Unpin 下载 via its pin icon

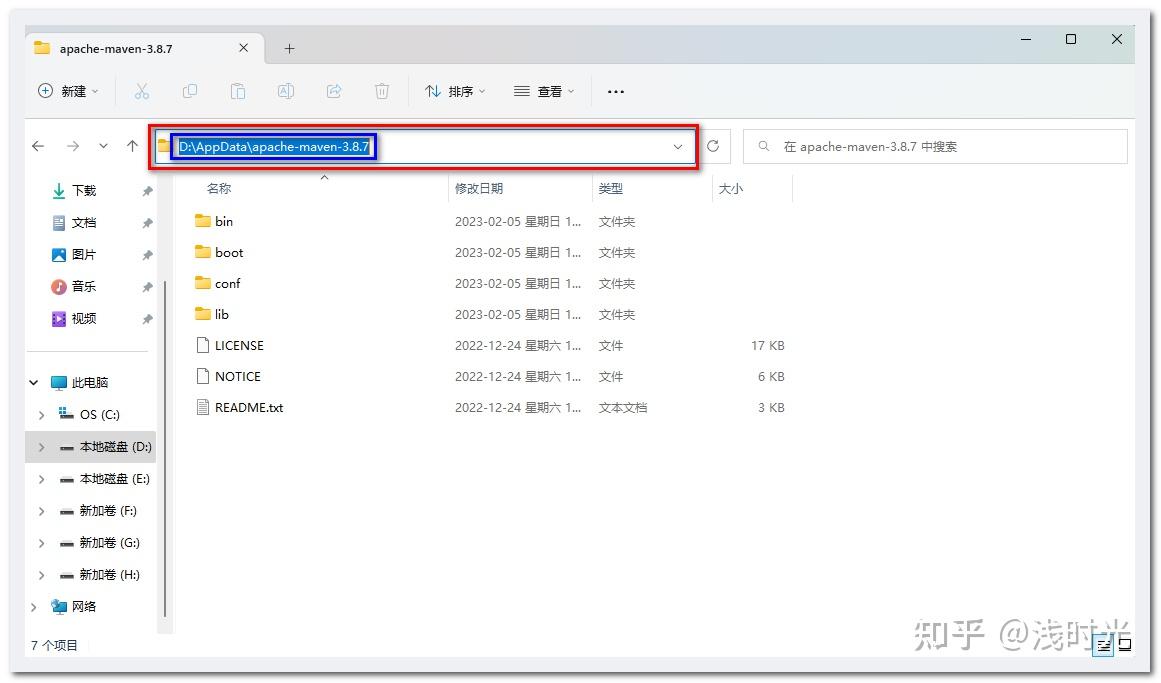click(x=147, y=191)
